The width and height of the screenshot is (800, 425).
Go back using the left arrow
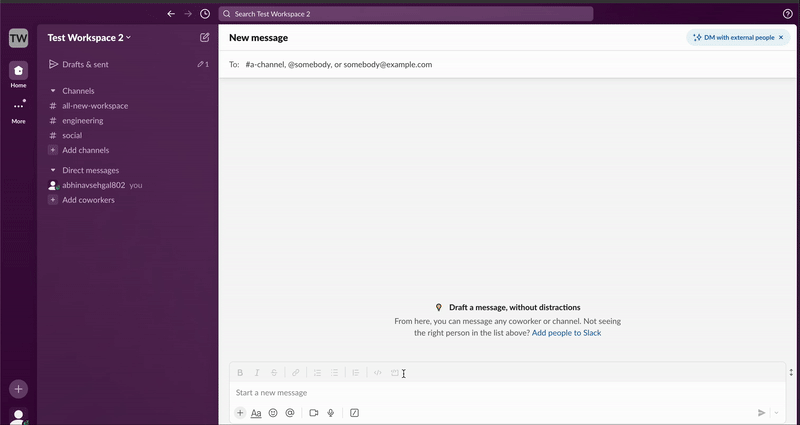tap(171, 14)
